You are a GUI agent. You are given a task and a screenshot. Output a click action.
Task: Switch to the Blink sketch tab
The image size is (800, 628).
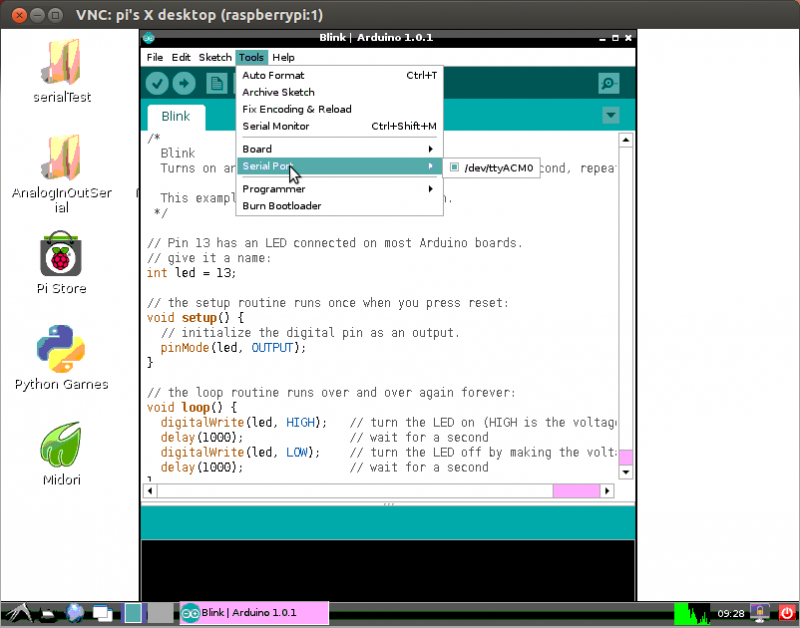coord(176,117)
